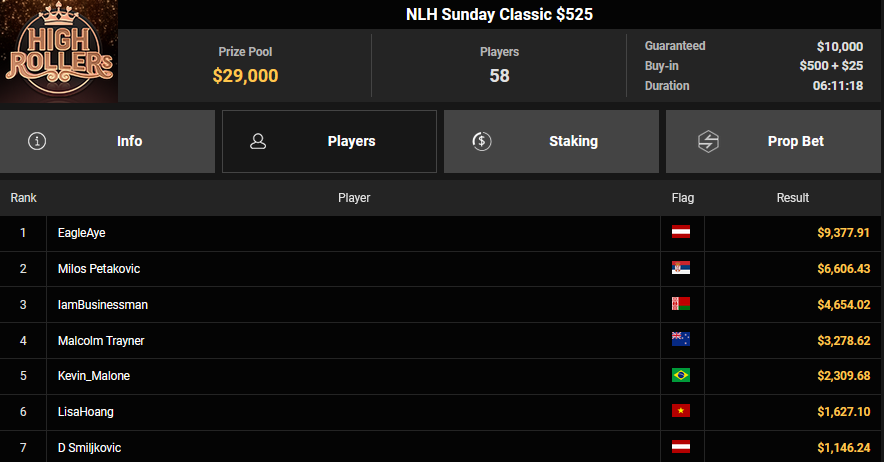The height and width of the screenshot is (462, 884).
Task: Click LisaHoang's Vietnam flag icon
Action: [681, 412]
